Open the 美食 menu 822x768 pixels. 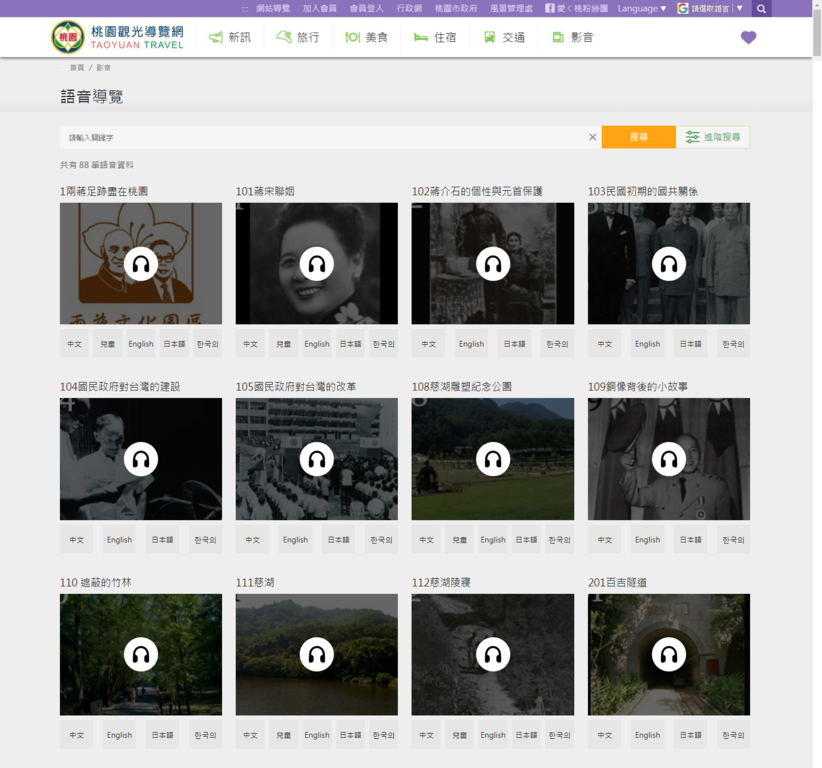point(366,38)
